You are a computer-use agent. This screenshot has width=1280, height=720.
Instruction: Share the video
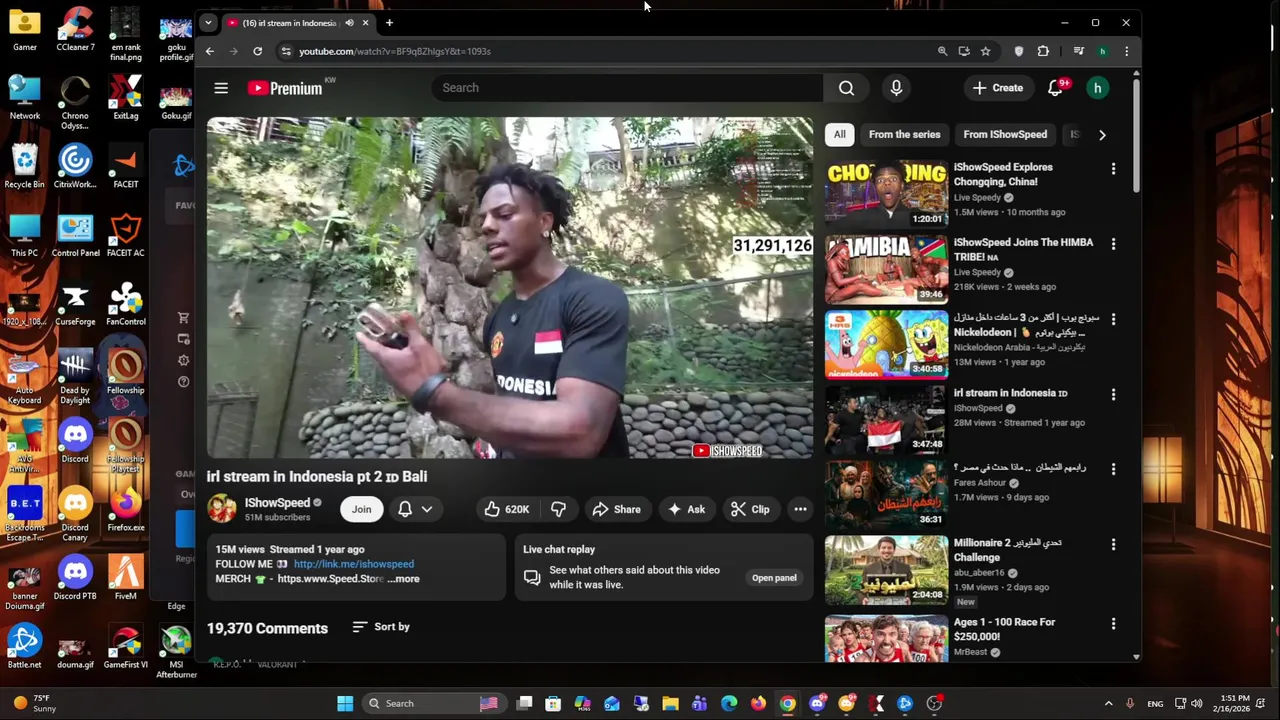click(616, 509)
